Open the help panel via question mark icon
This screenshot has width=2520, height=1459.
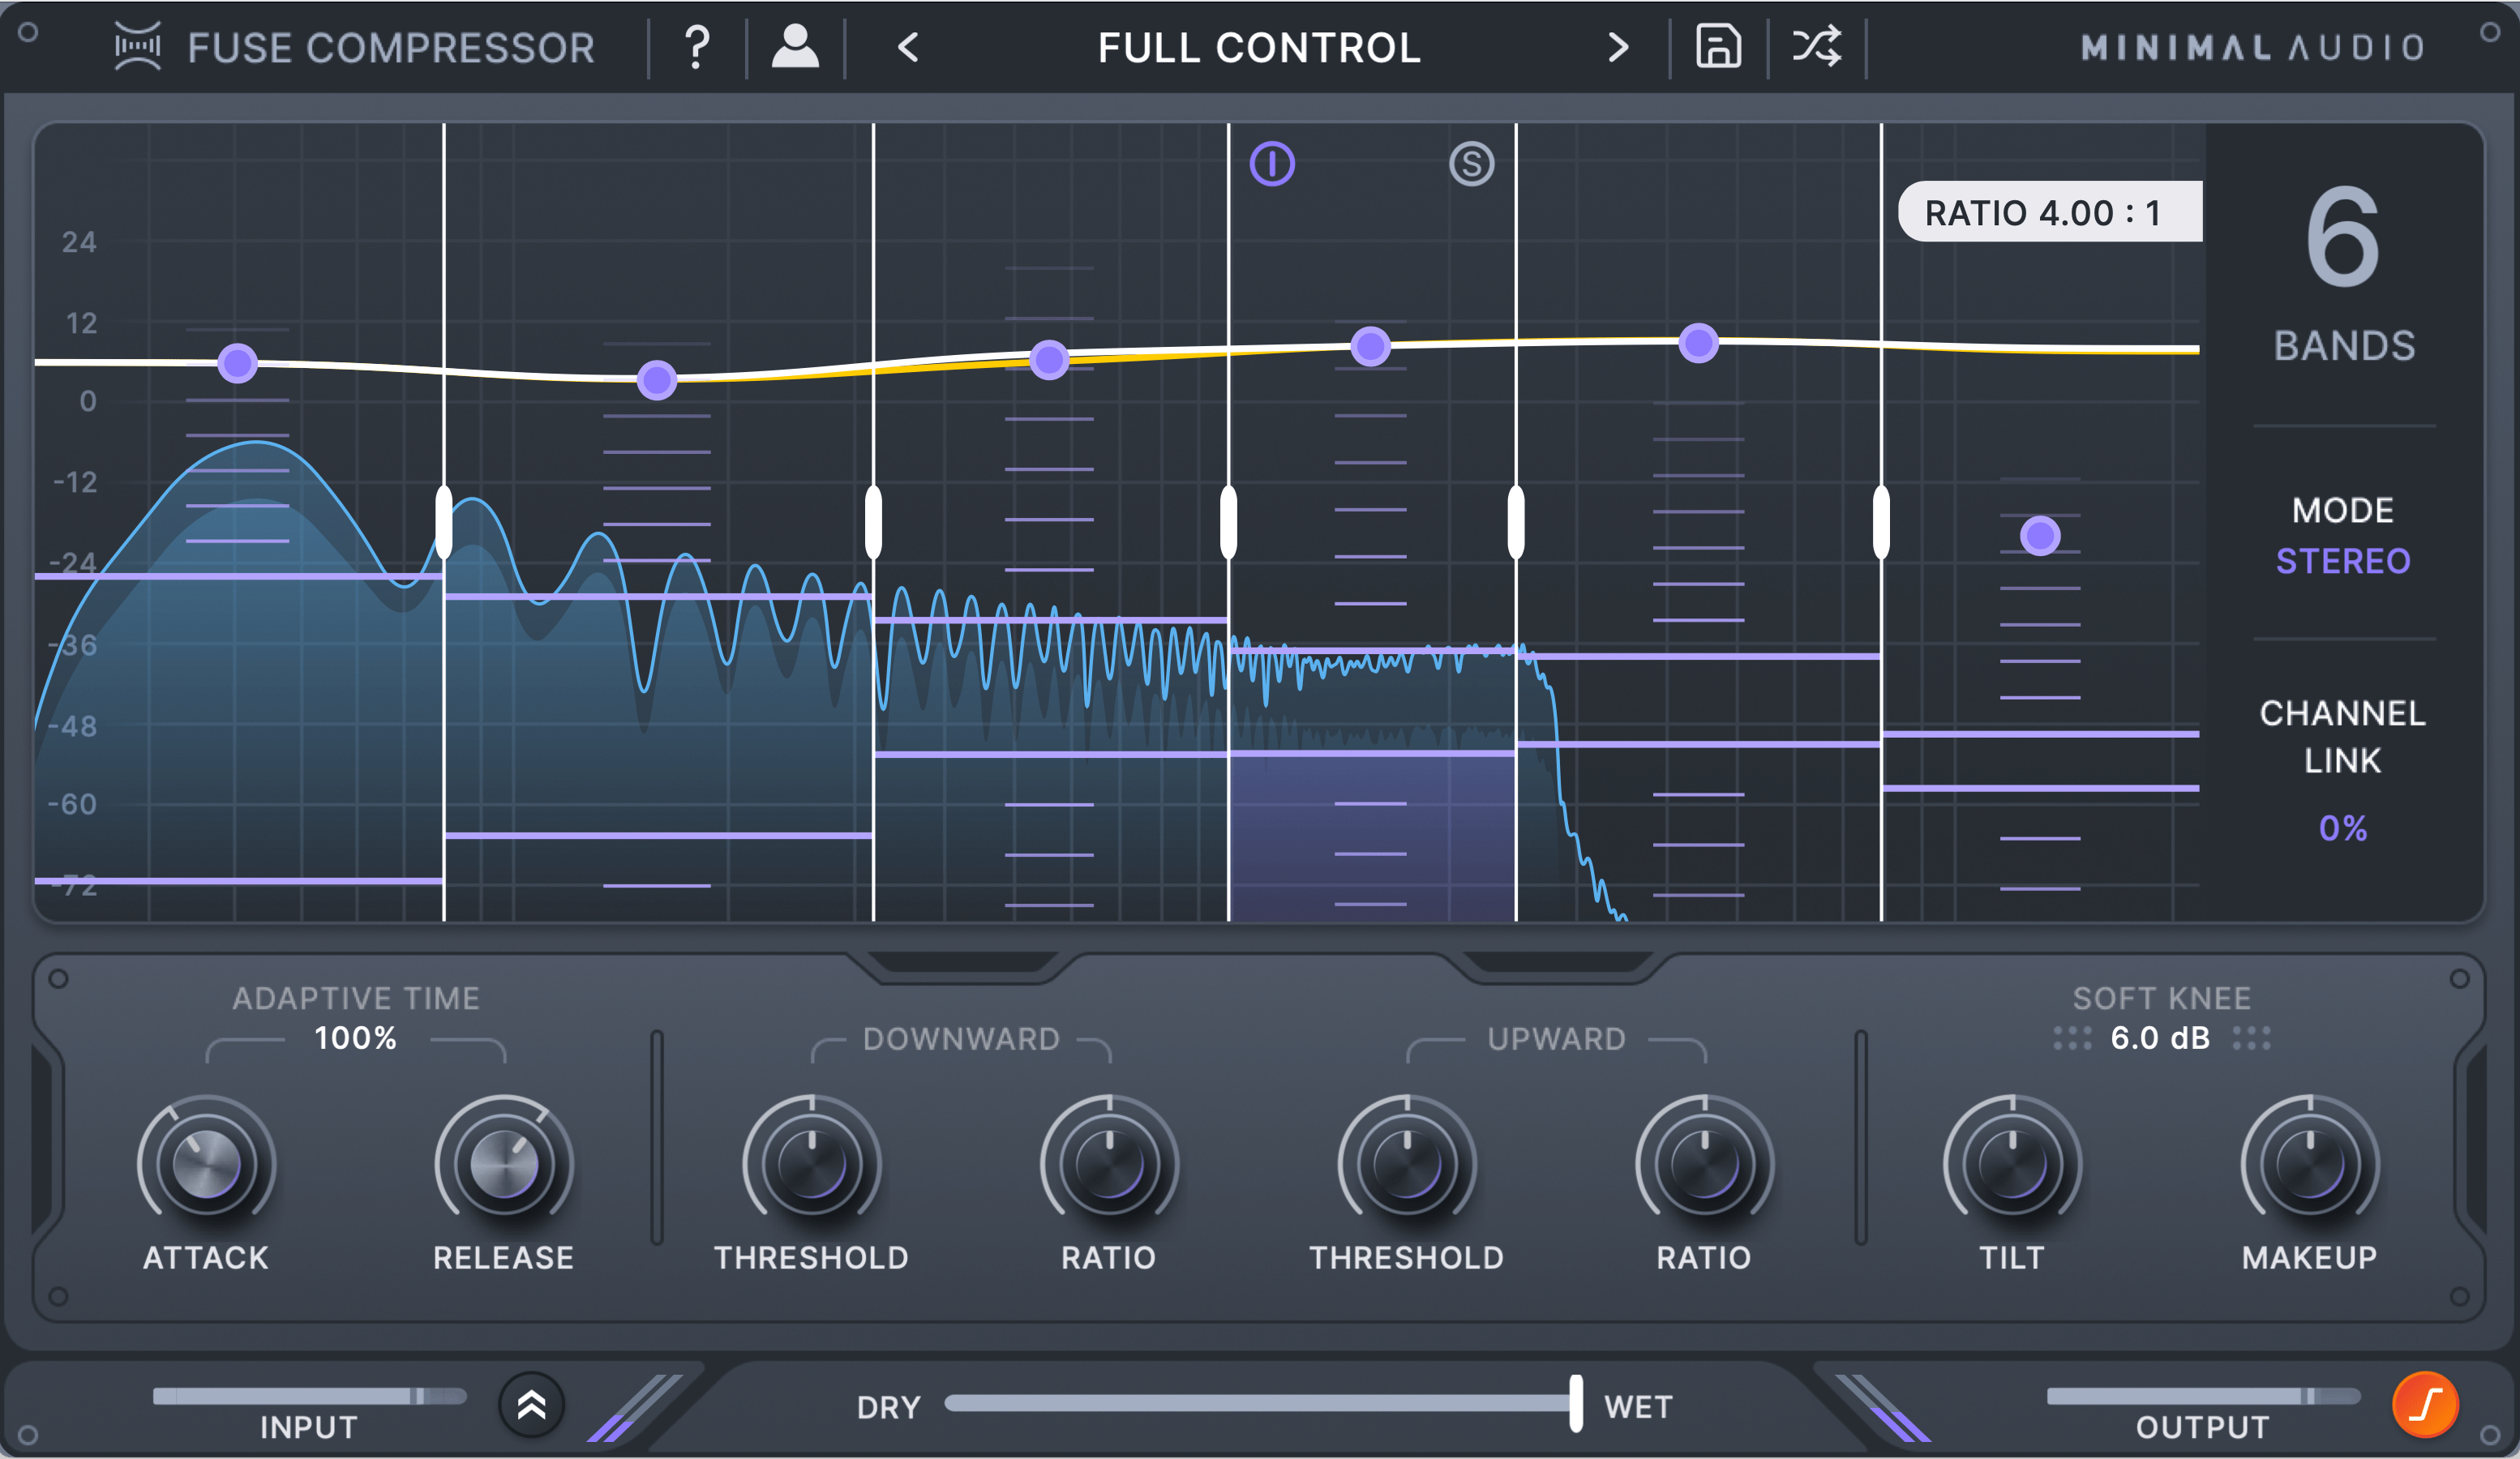(697, 47)
